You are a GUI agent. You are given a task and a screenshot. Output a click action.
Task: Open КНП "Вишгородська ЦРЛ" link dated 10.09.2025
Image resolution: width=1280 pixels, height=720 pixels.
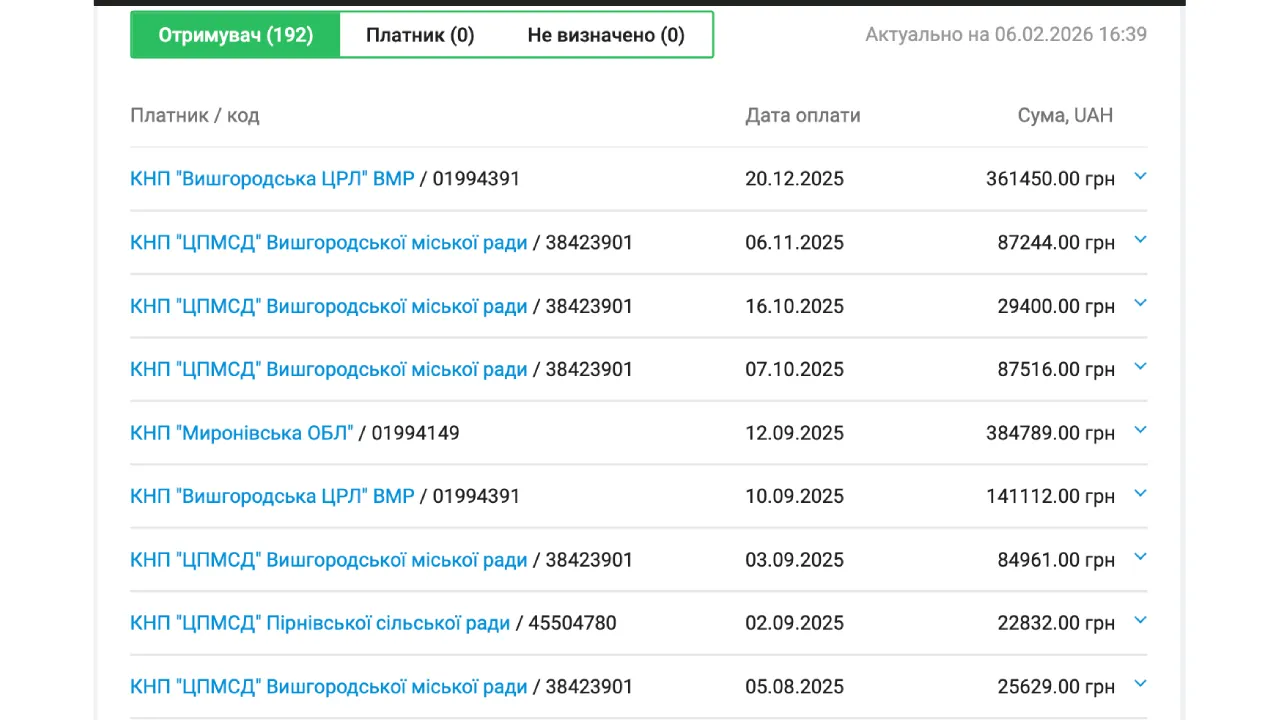click(272, 496)
